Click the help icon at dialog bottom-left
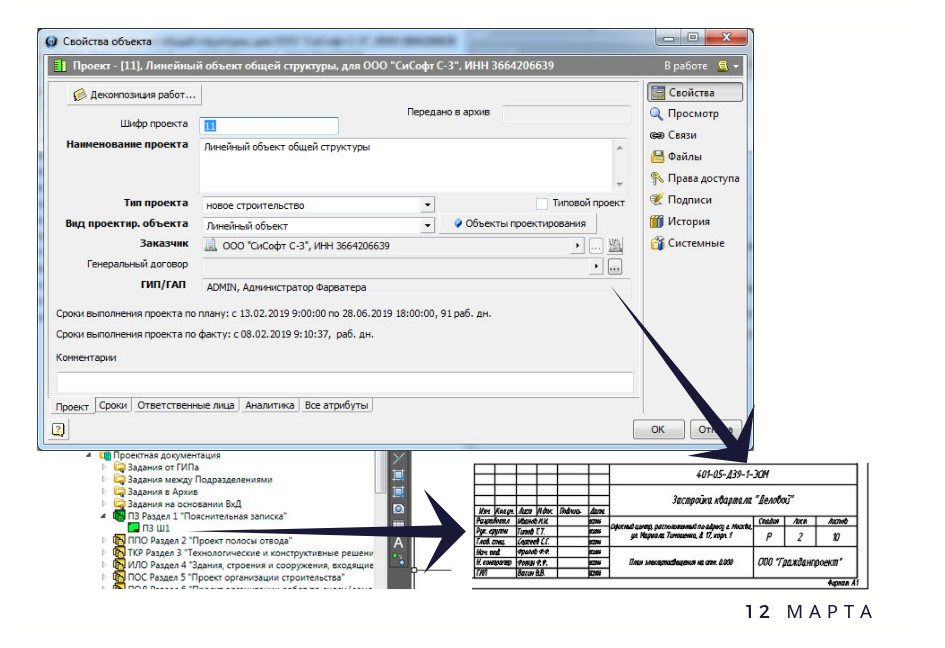Screen dimensions: 945x648 [58, 429]
